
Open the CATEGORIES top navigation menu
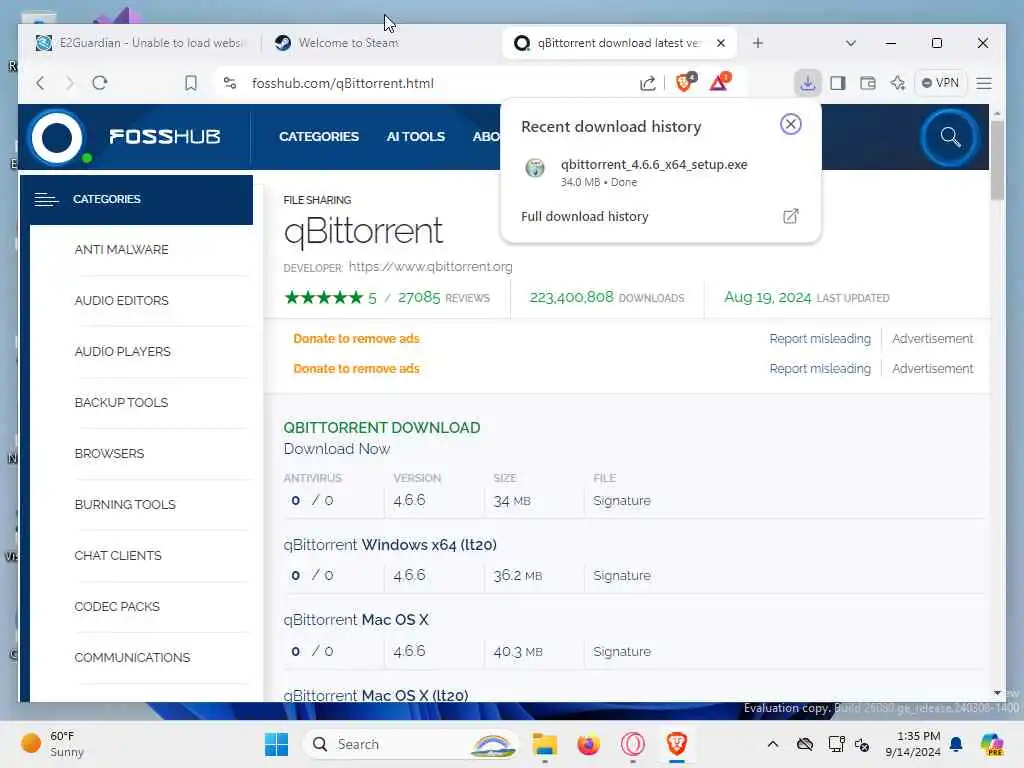coord(319,136)
